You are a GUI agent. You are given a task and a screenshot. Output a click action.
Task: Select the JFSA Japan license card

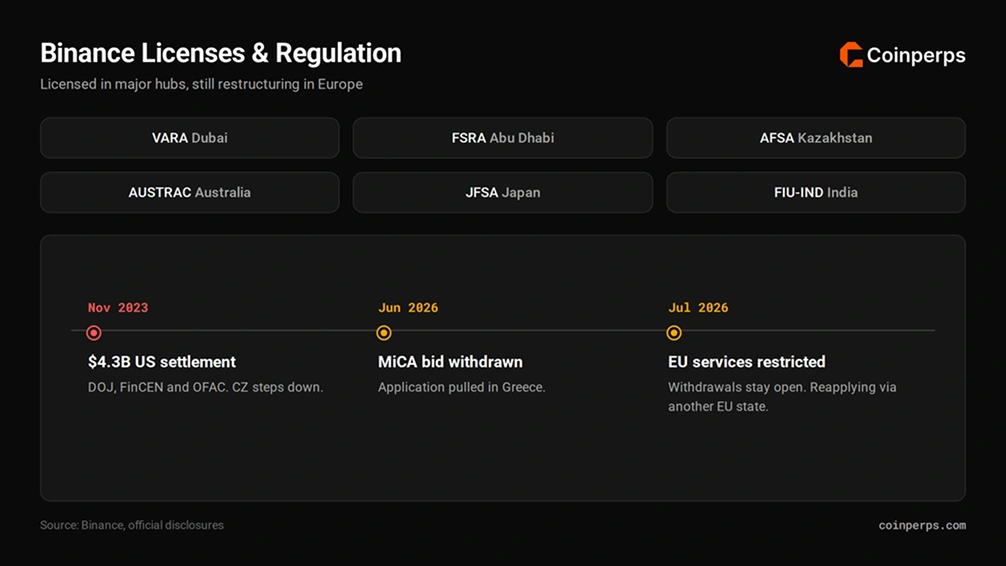coord(503,193)
